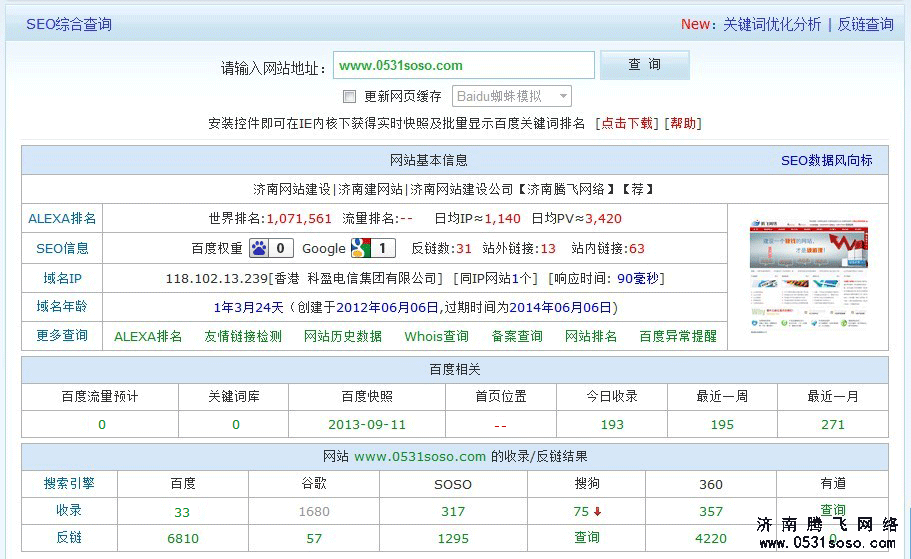Viewport: 911px width, 559px height.
Task: Click creation date 2012年06月06日
Action: (387, 307)
